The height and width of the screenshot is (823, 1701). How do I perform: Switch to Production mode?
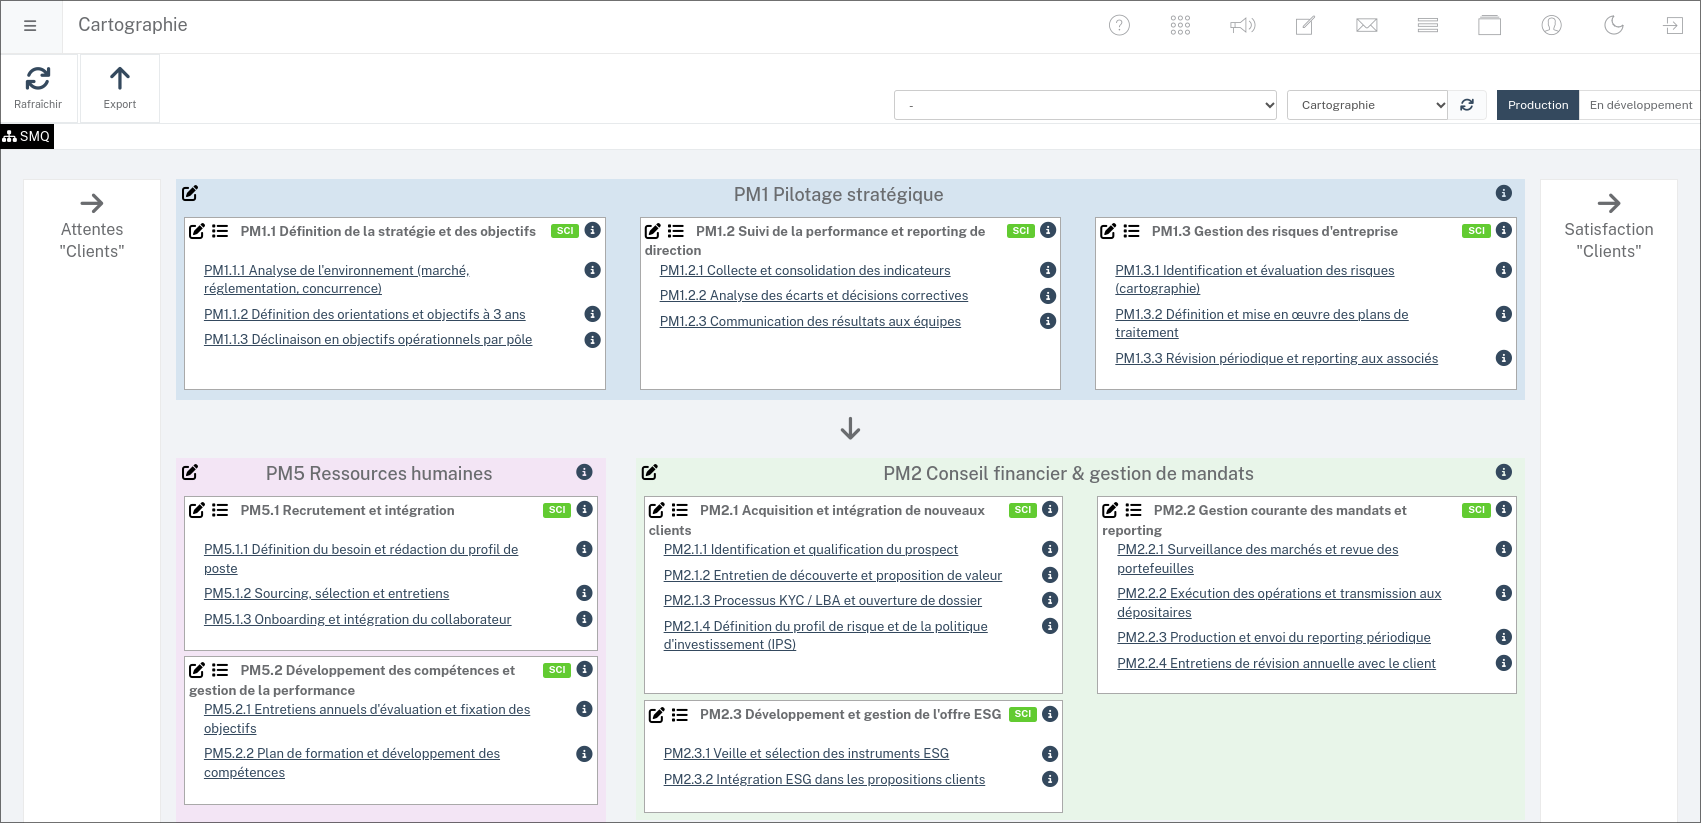pyautogui.click(x=1537, y=105)
